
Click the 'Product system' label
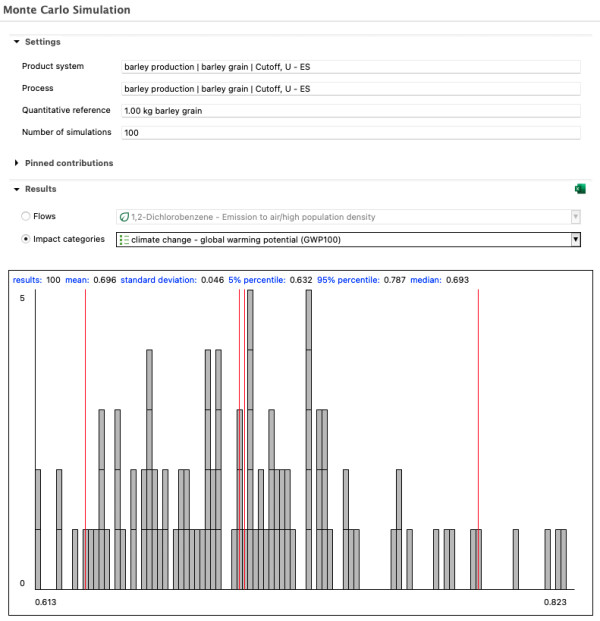click(x=53, y=66)
